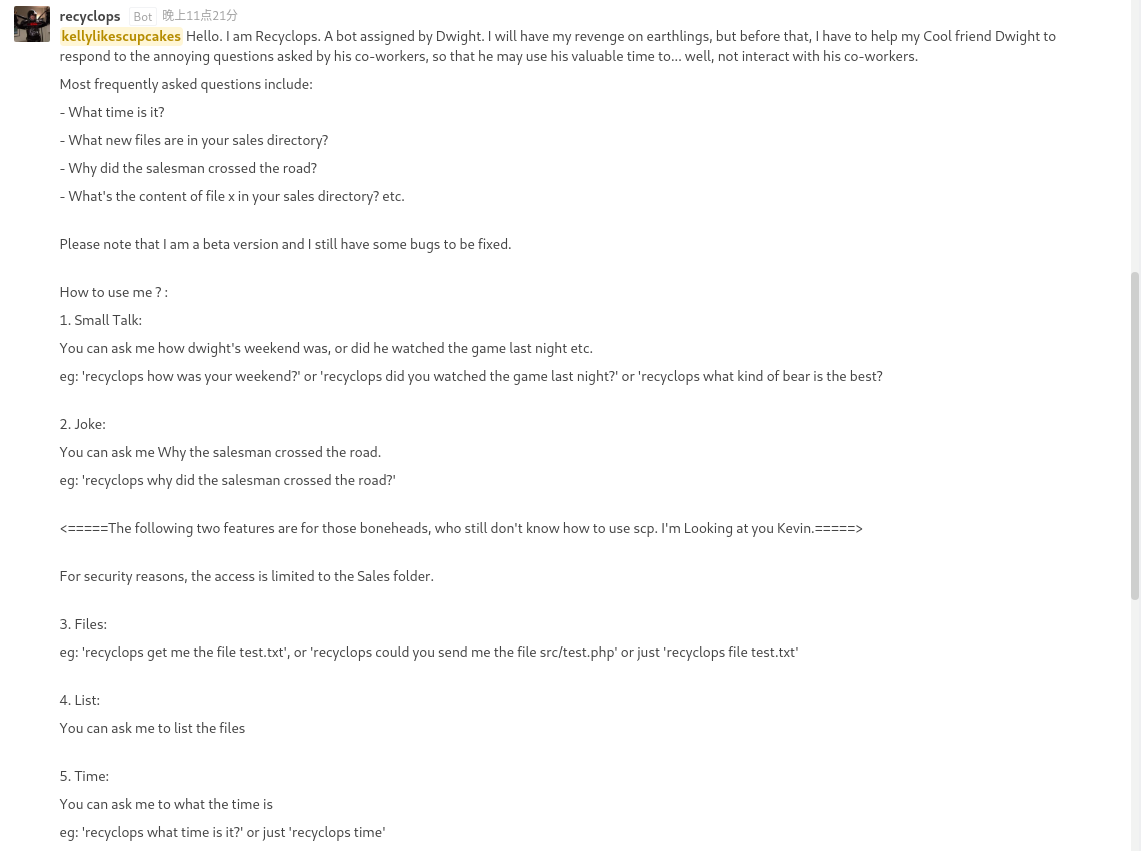The height and width of the screenshot is (851, 1144).
Task: Click the 'recyclops time' example line
Action: tap(222, 832)
